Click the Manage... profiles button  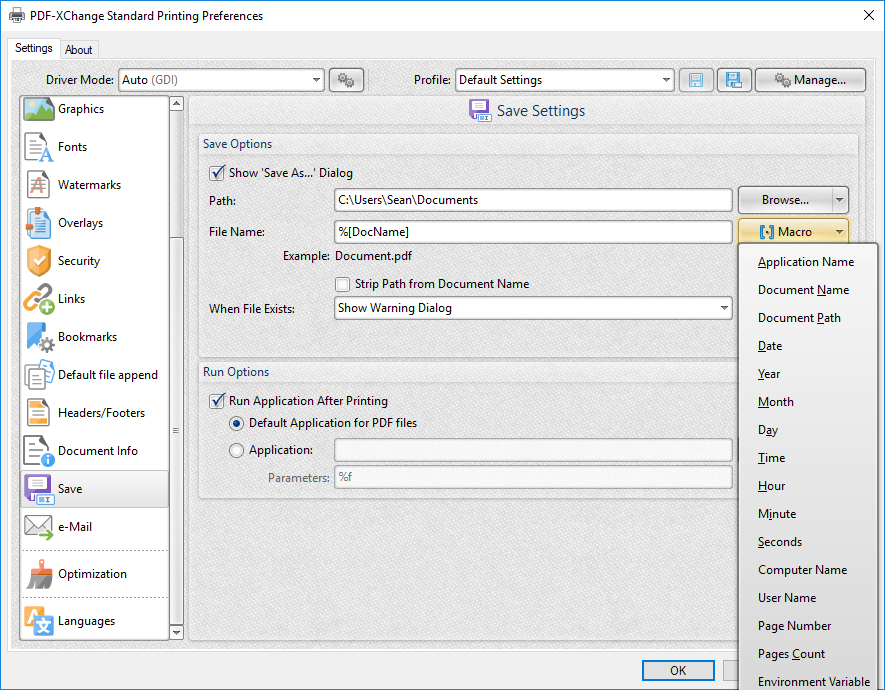(x=810, y=80)
